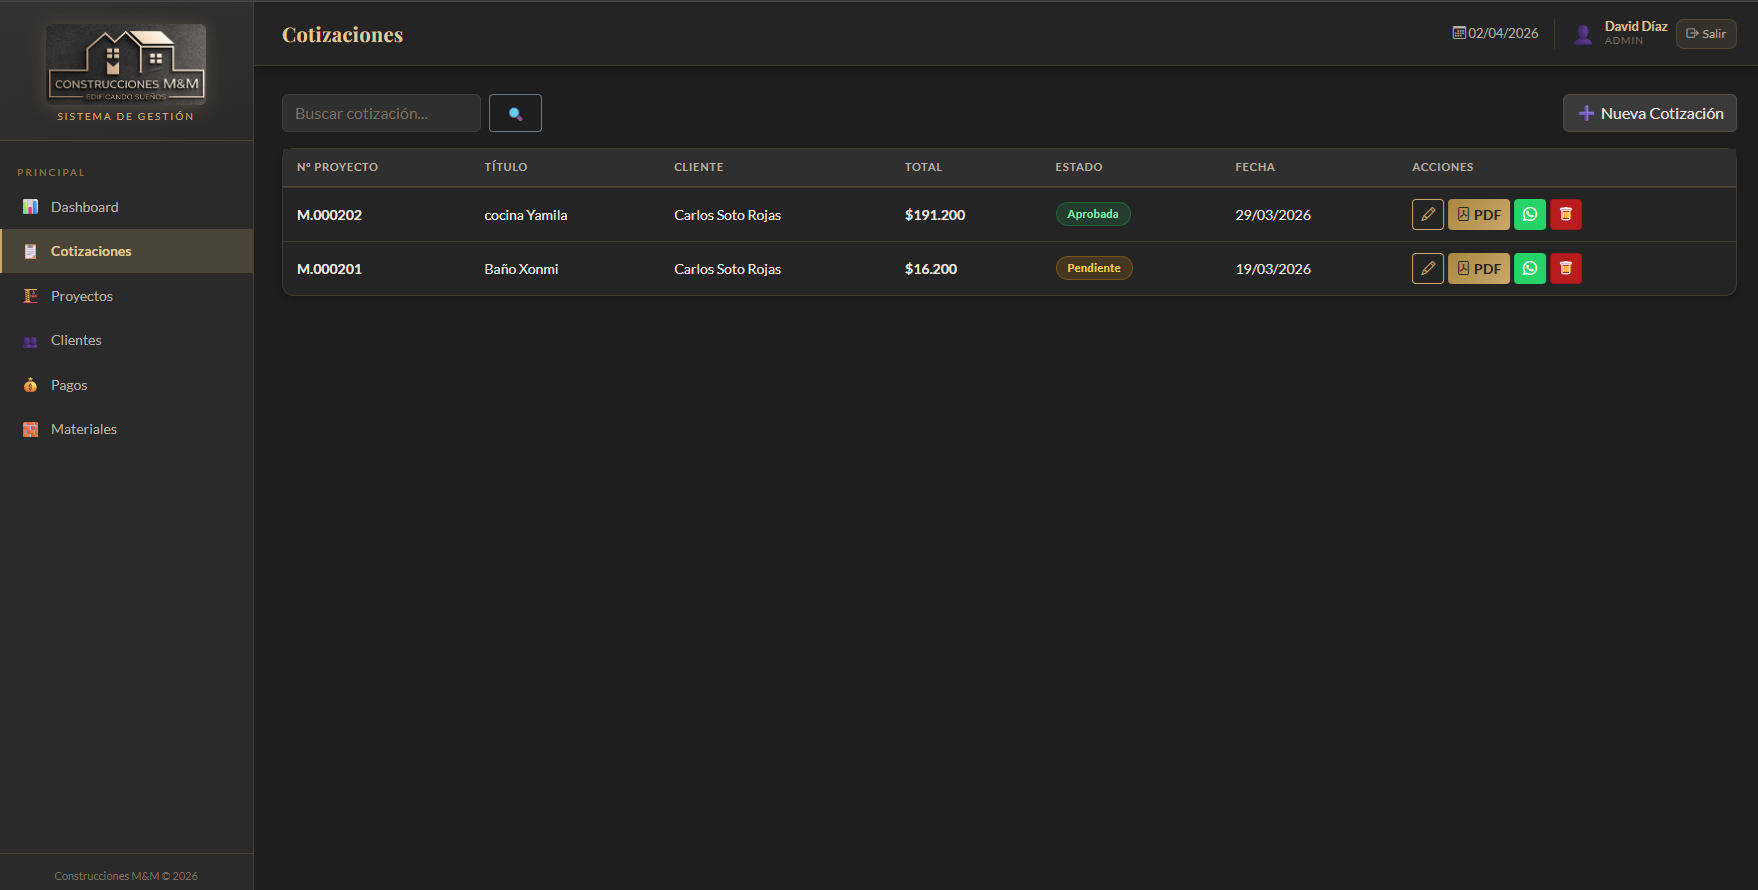The width and height of the screenshot is (1758, 890).
Task: Download PDF for Baño Xonmi quote
Action: point(1478,268)
